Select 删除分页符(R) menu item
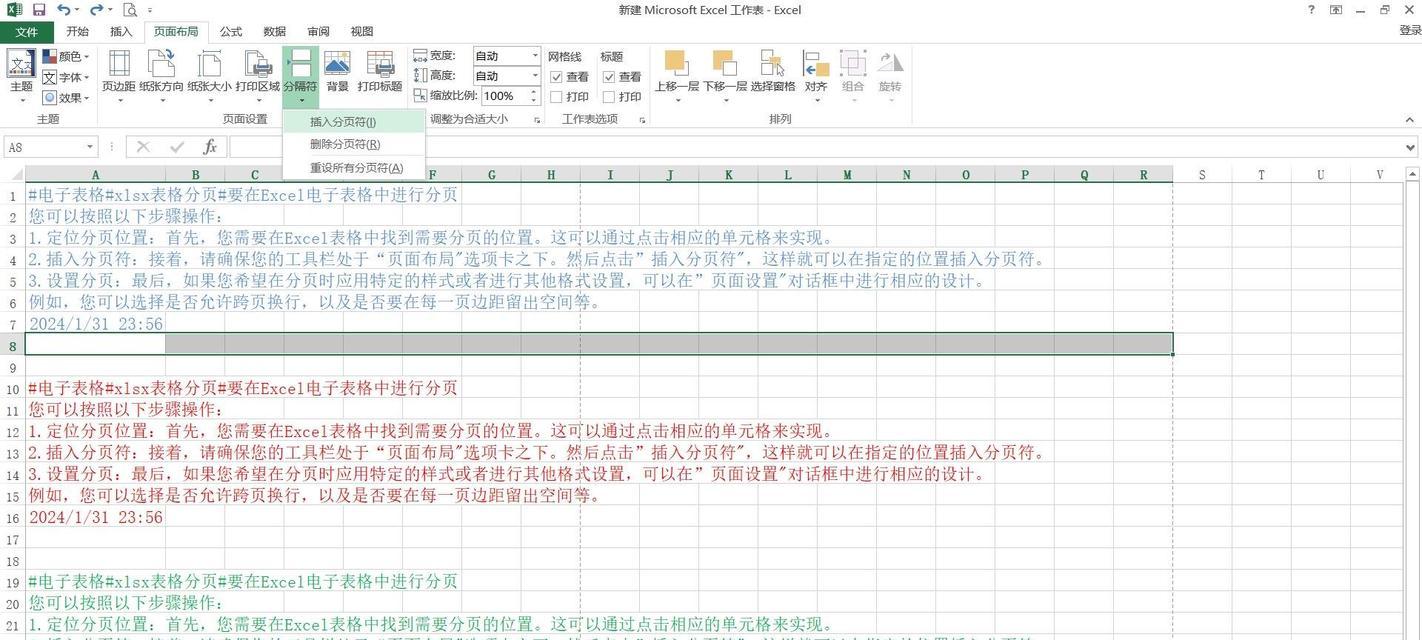 click(x=355, y=145)
